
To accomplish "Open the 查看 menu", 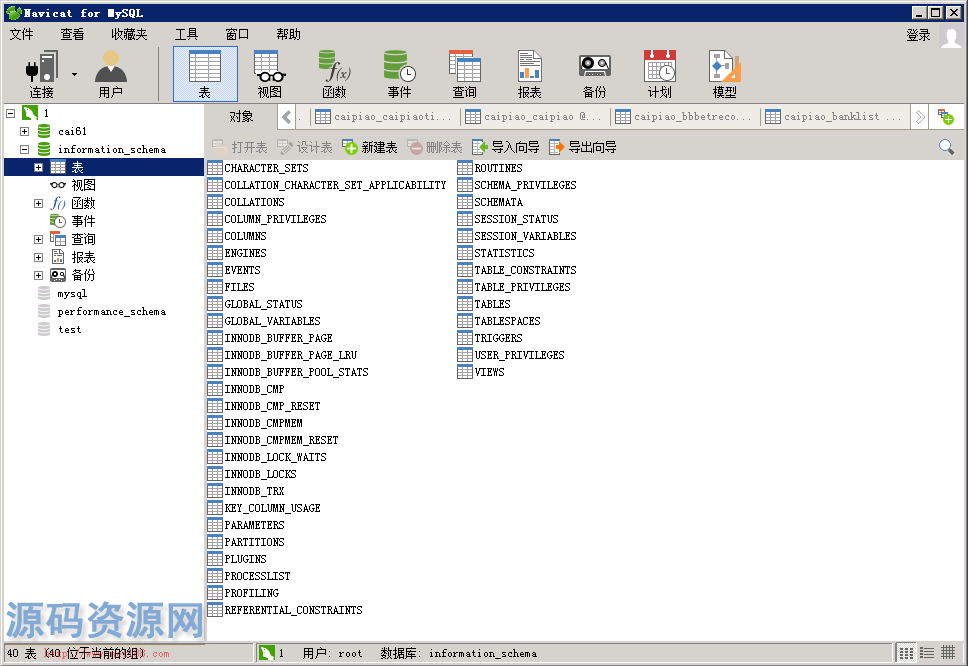I will (x=72, y=35).
